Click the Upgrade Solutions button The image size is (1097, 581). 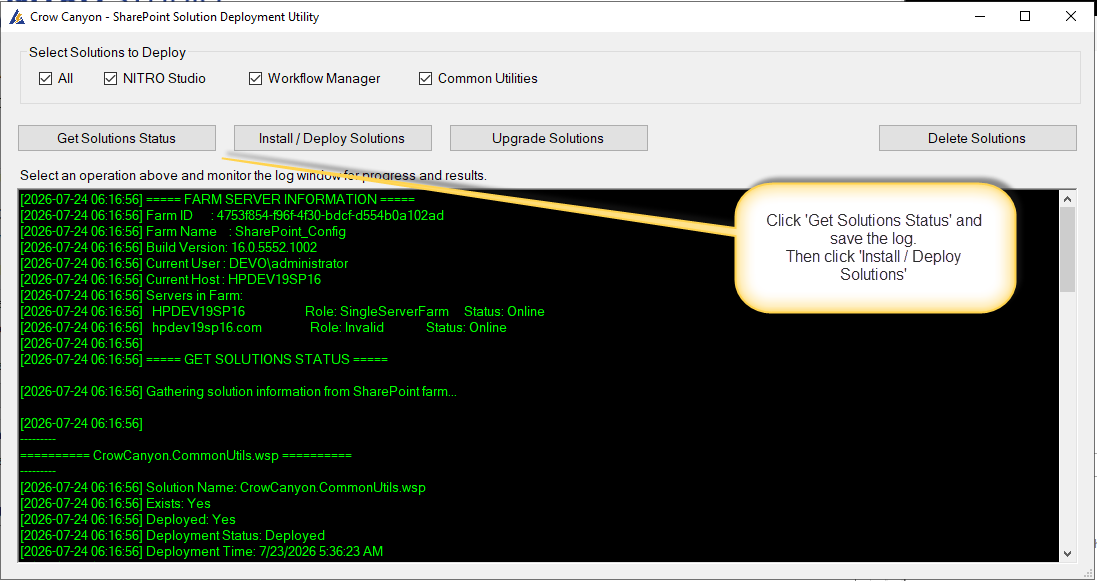click(x=548, y=138)
